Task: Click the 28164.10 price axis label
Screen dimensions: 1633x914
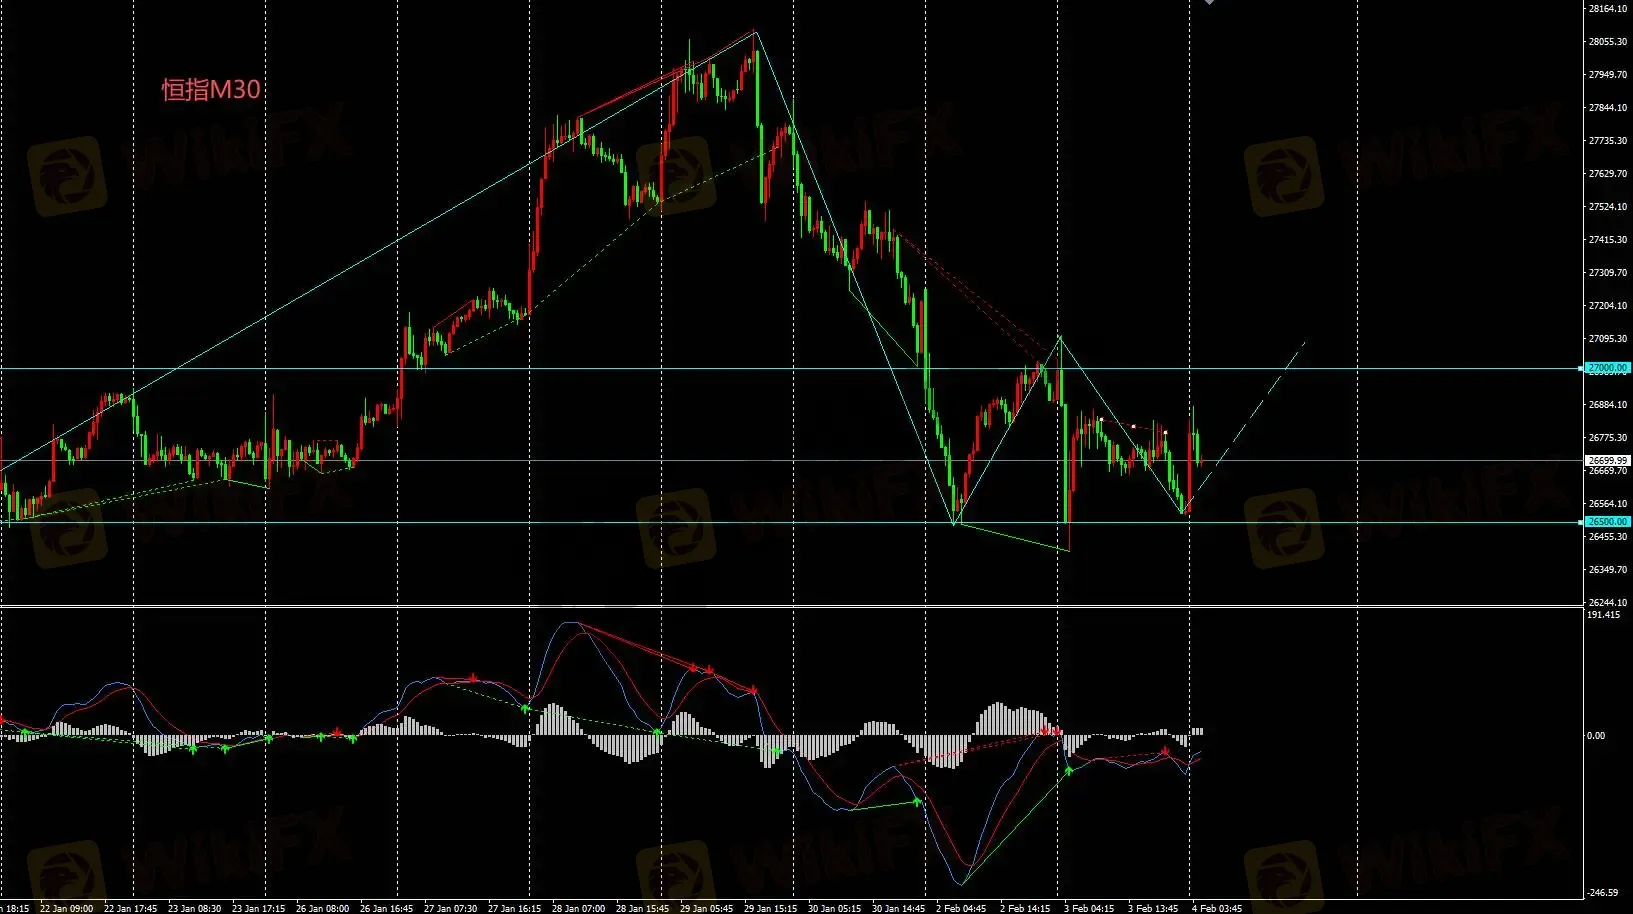Action: (x=1608, y=9)
